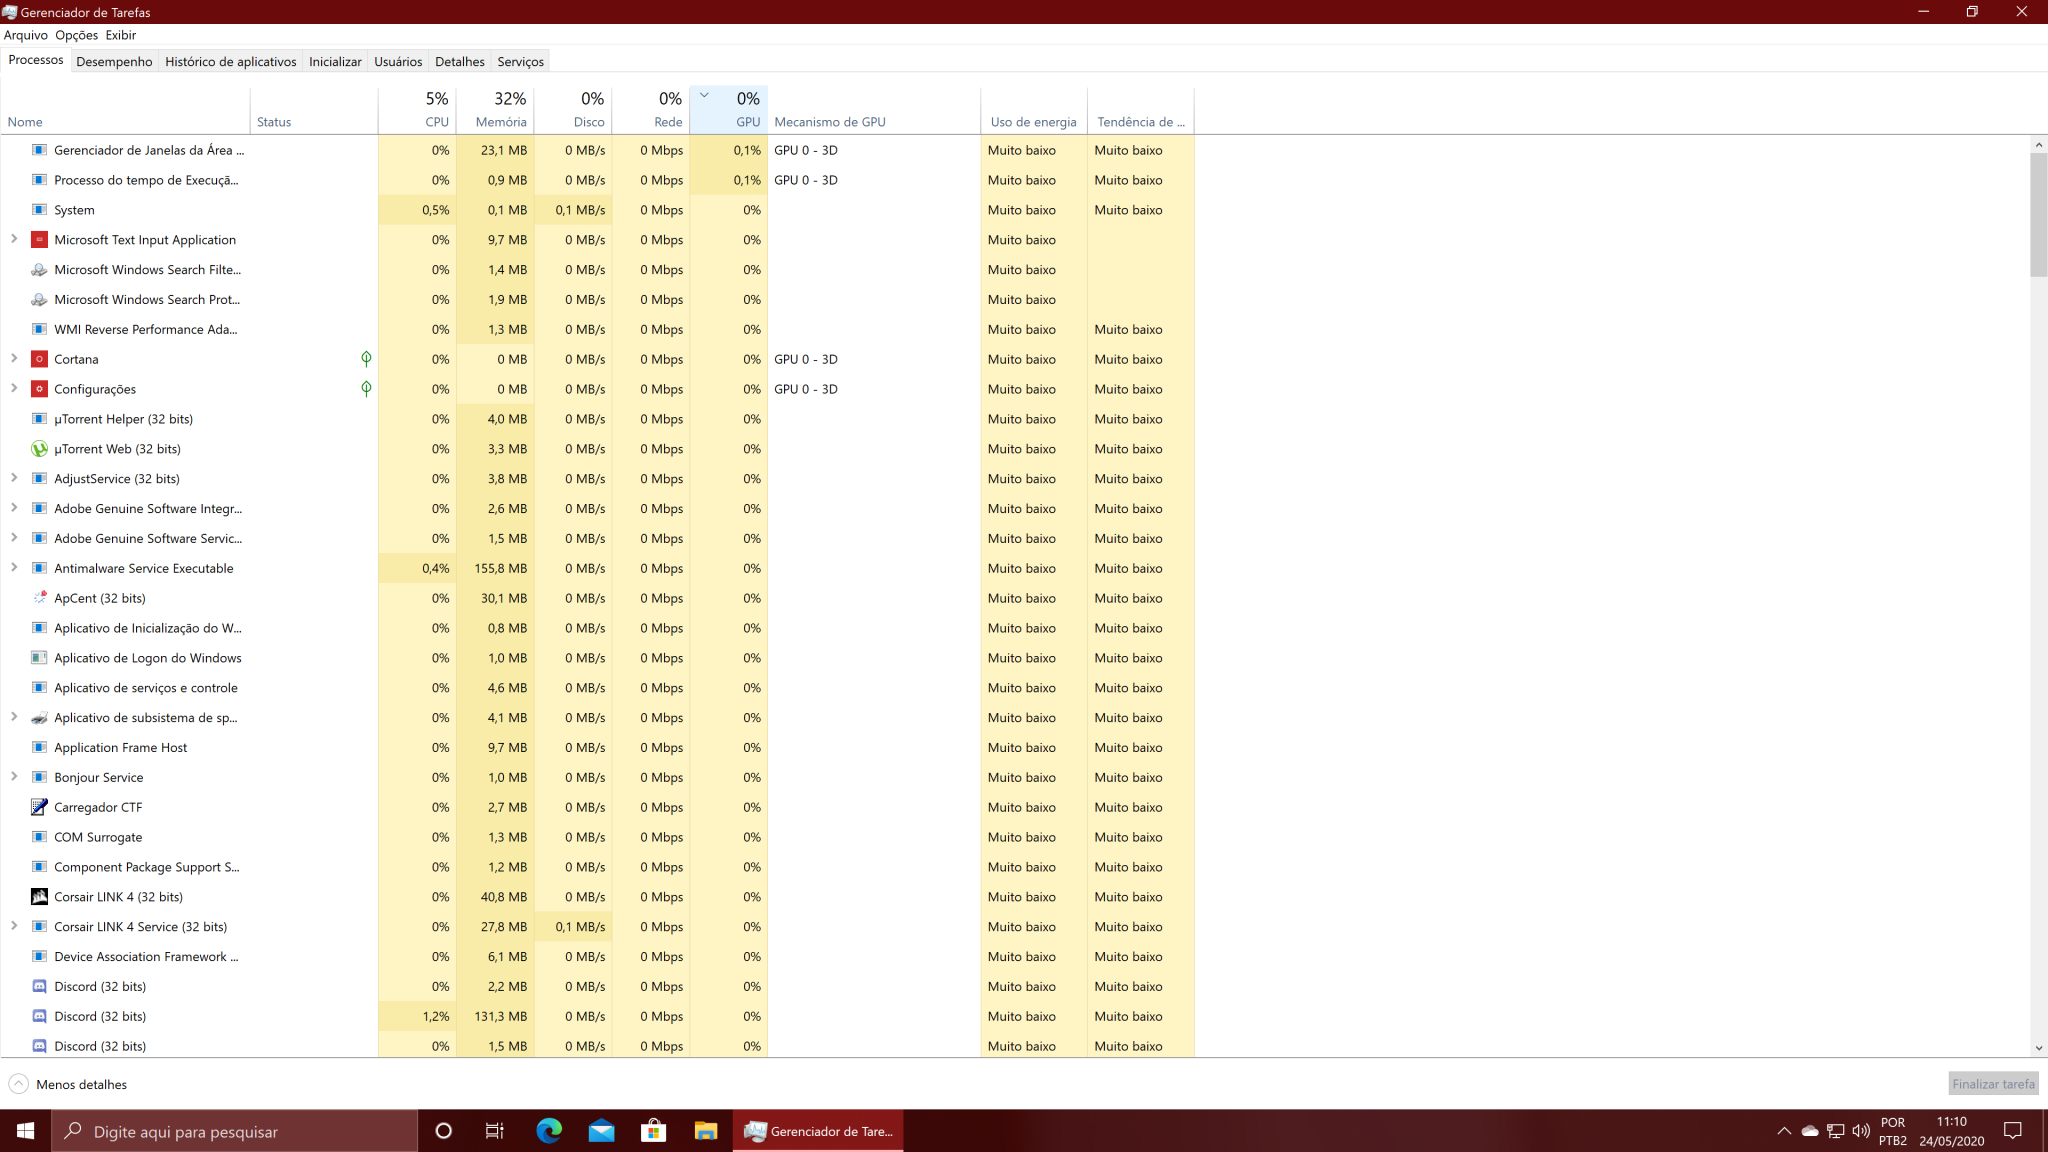This screenshot has height=1152, width=2048.
Task: Switch to the Histórico de aplicativos tab
Action: [231, 62]
